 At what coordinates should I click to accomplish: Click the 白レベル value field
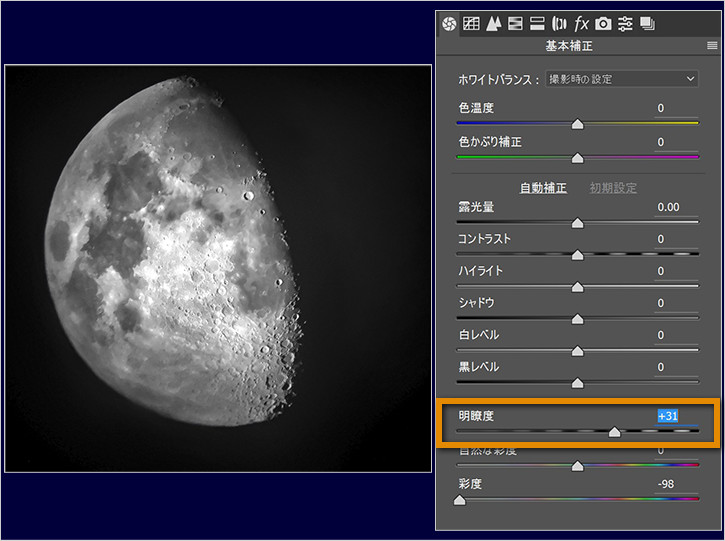[x=676, y=335]
